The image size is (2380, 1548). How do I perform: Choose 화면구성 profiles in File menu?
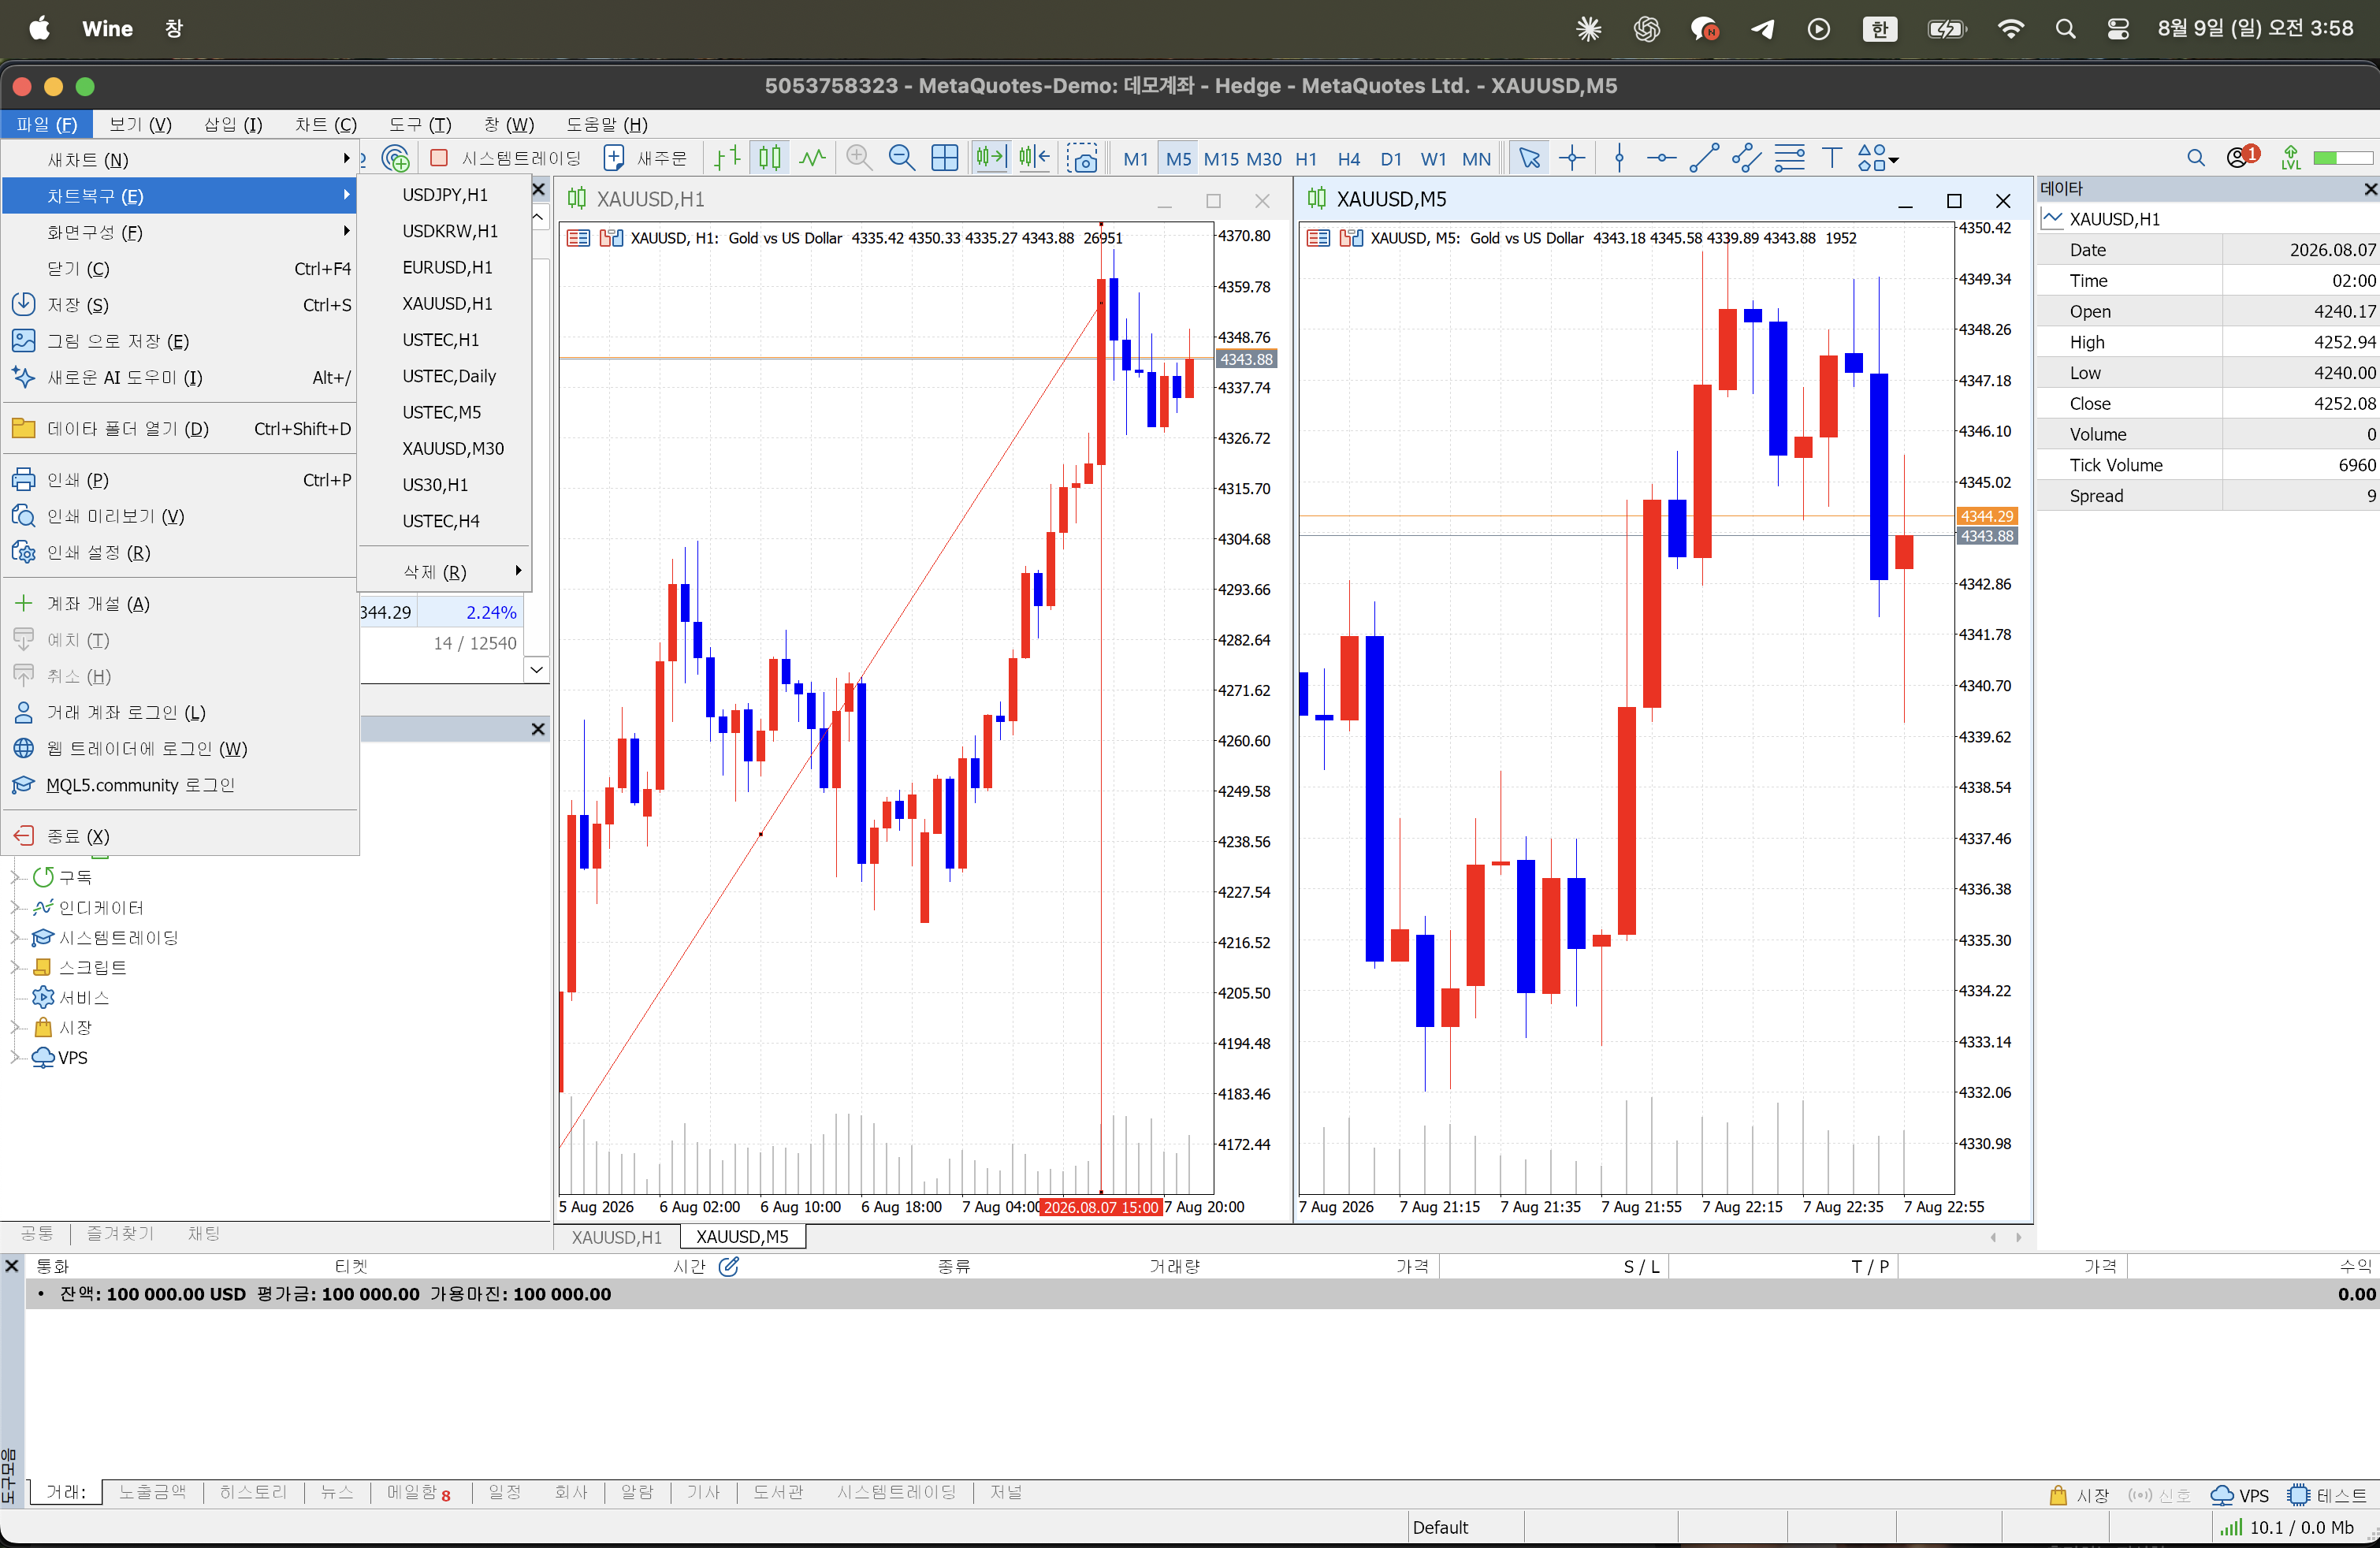click(x=180, y=232)
